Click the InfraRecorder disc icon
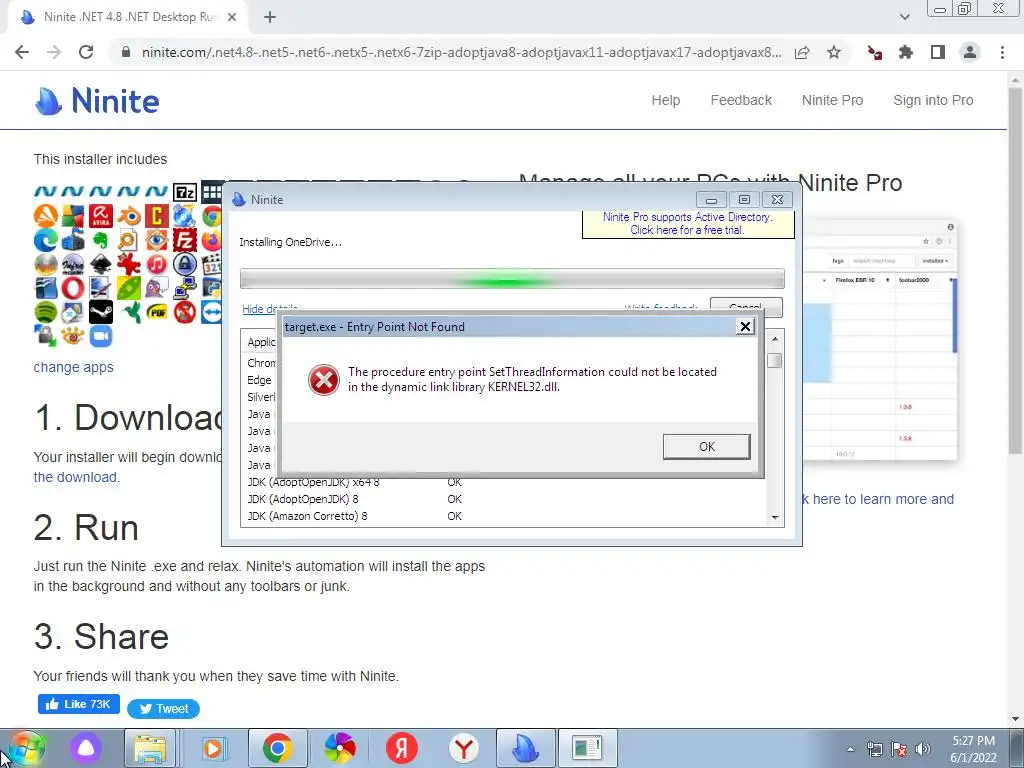The height and width of the screenshot is (768, 1024). click(72, 264)
